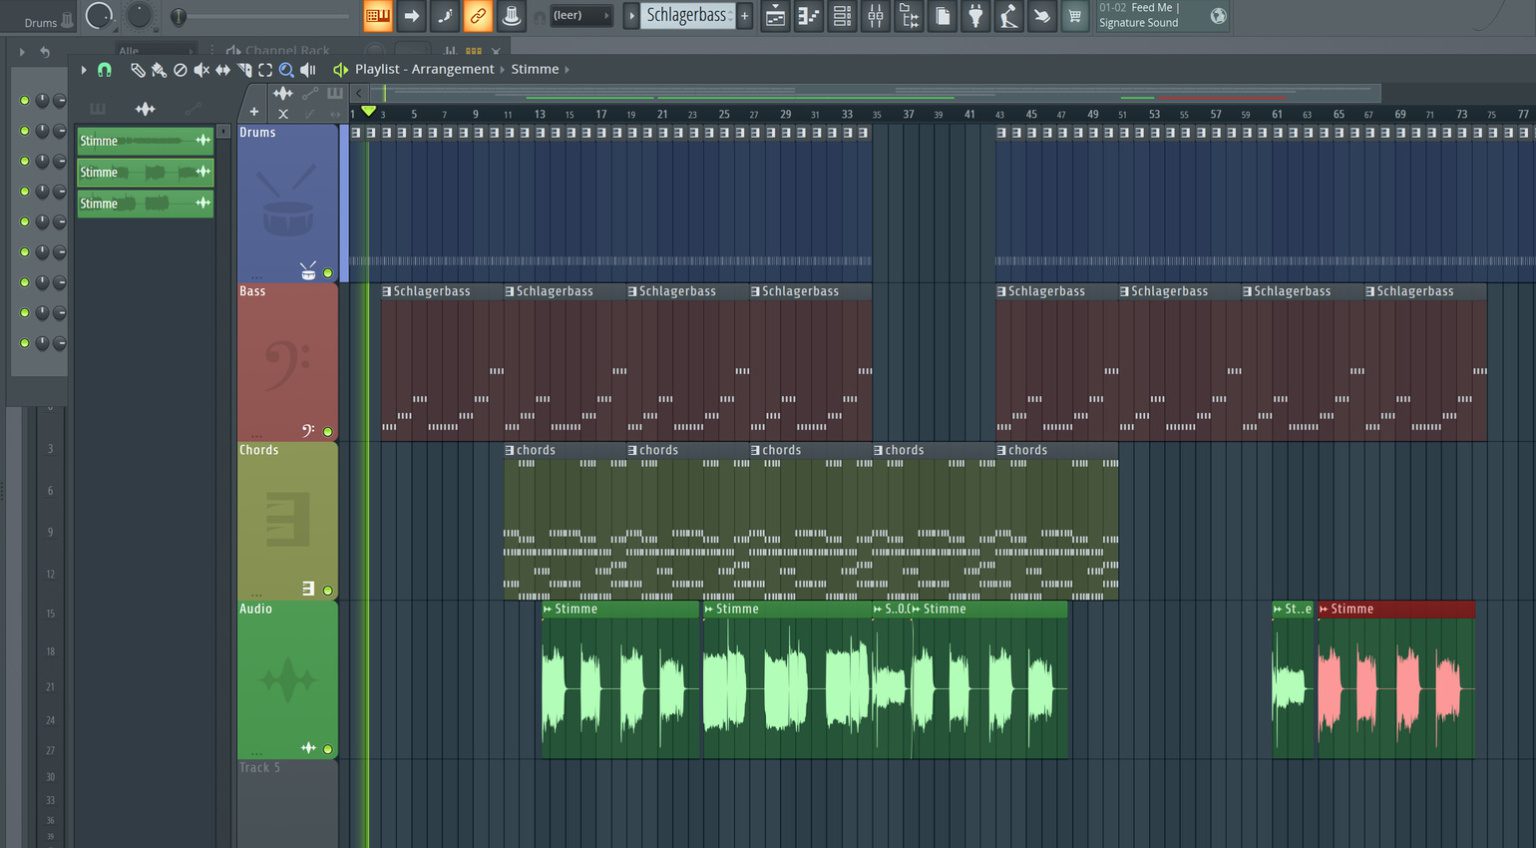Open the Piano roll toolbar icon
The height and width of the screenshot is (848, 1536).
(808, 16)
